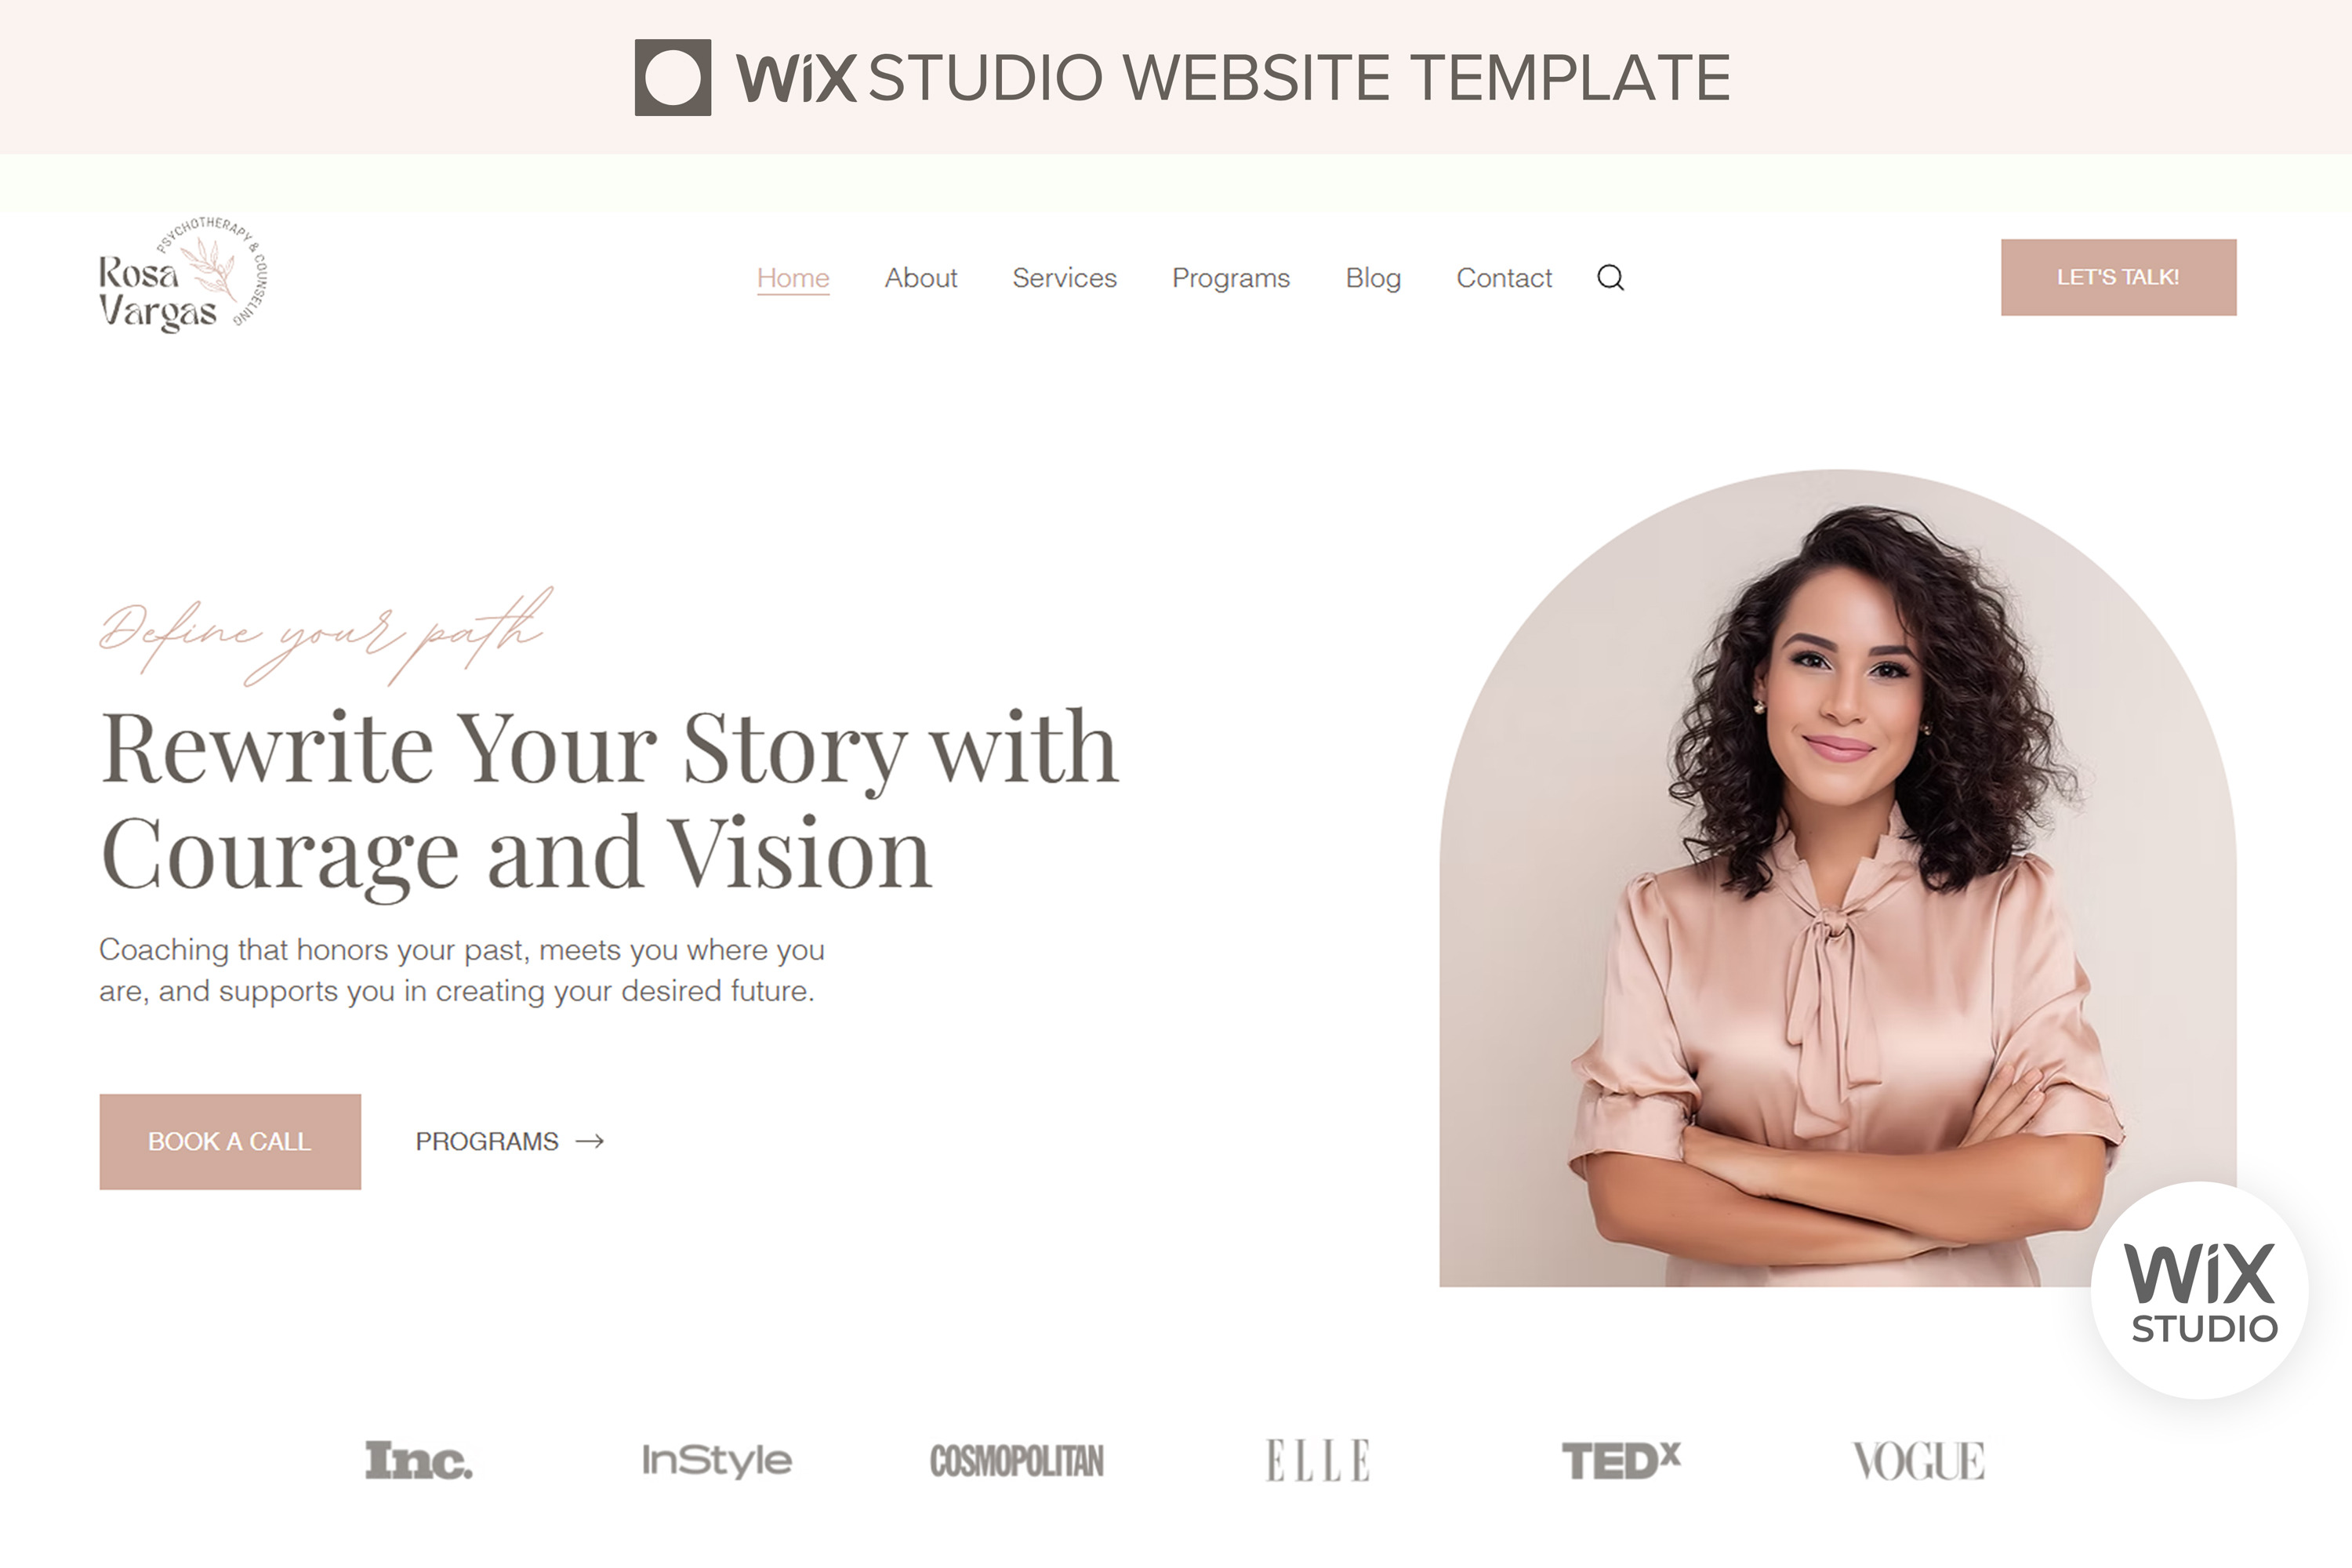The height and width of the screenshot is (1568, 2352).
Task: Click the Cosmopolitan logo
Action: pyautogui.click(x=1017, y=1461)
